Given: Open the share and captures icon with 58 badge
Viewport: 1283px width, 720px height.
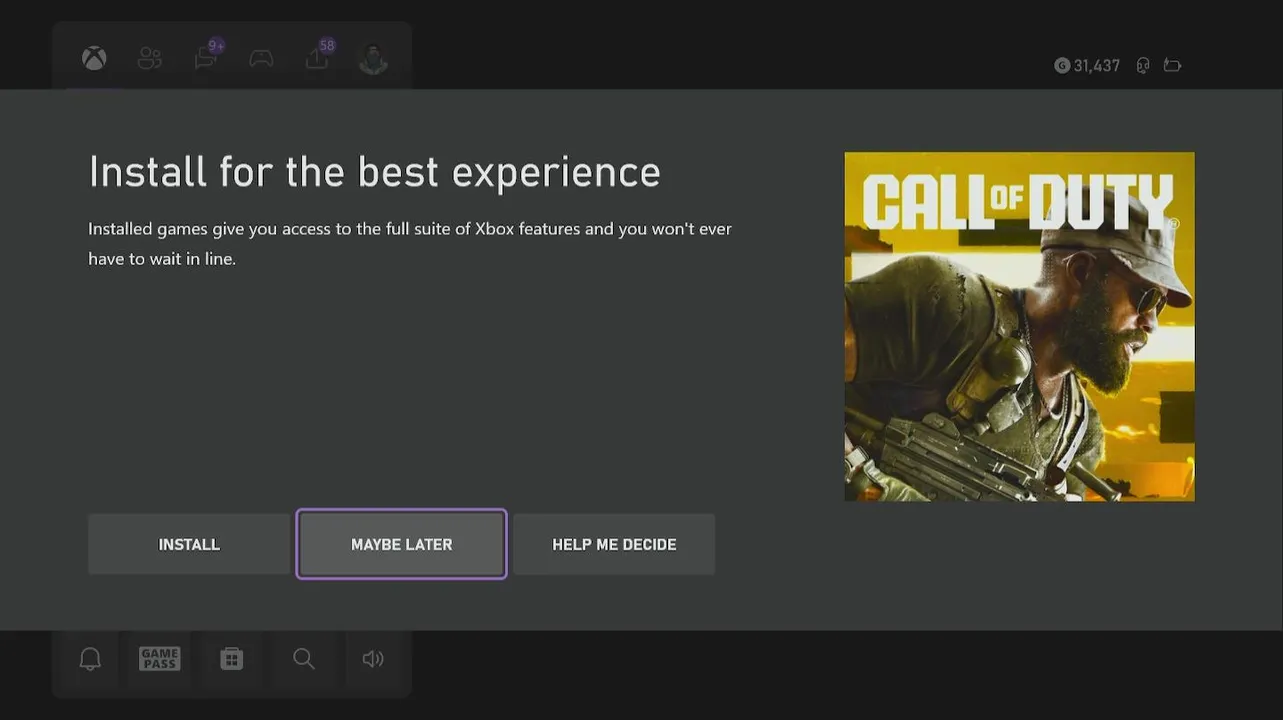Looking at the screenshot, I should [318, 56].
